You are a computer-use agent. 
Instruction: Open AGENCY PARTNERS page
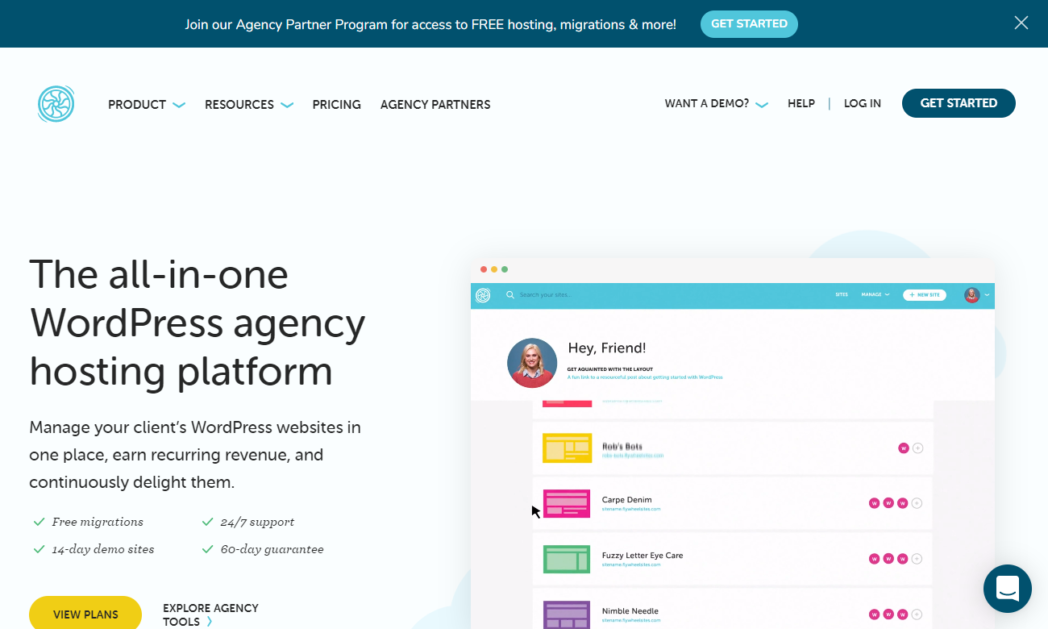[x=435, y=105]
